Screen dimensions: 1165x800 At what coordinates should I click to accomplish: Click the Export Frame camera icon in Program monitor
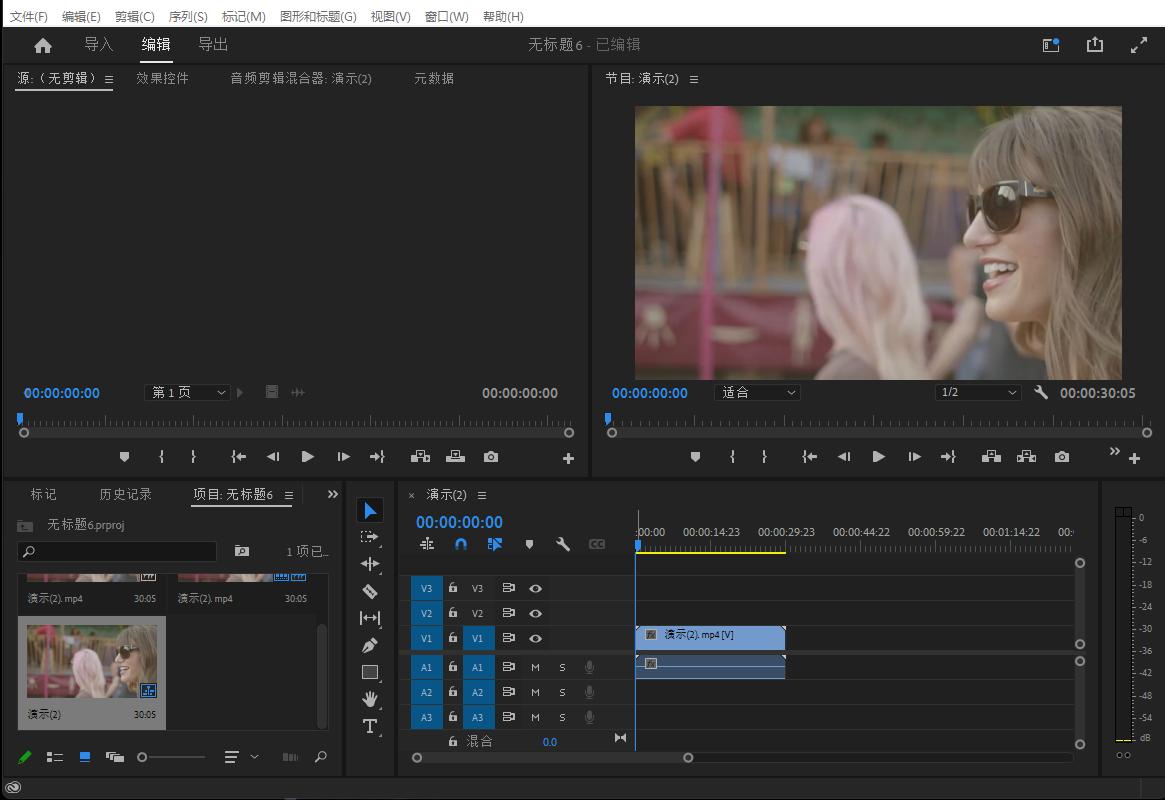(x=1062, y=457)
